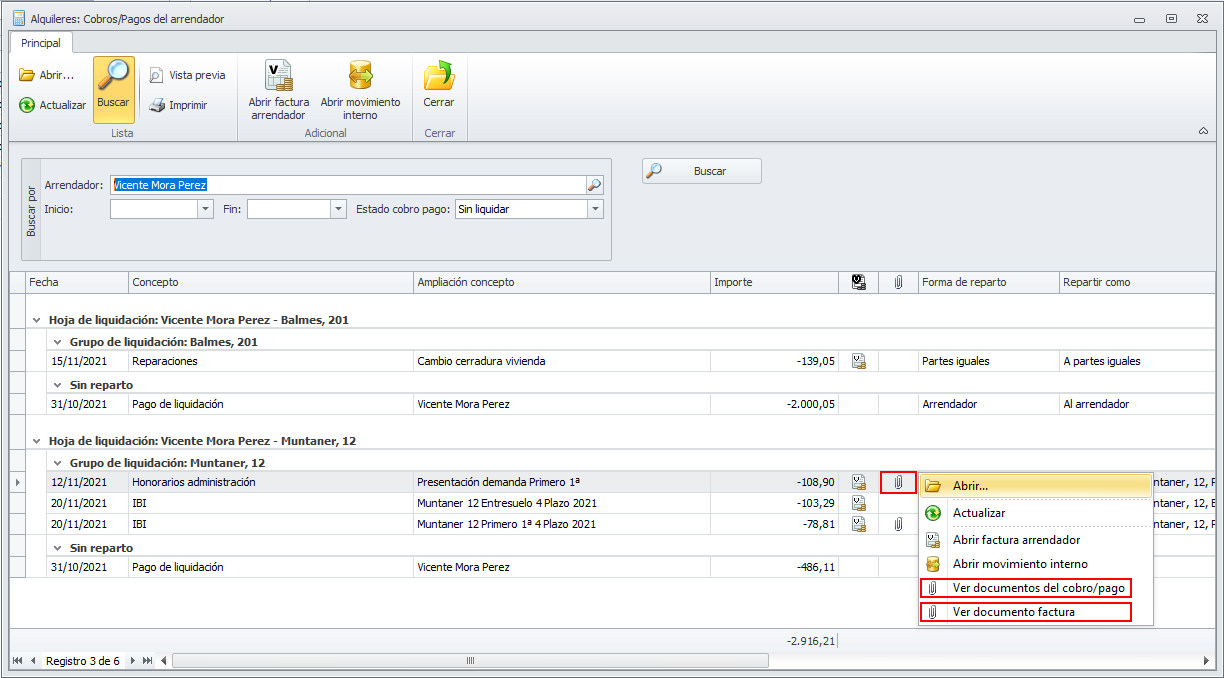Click invoice icon in Reparaciones row
The width and height of the screenshot is (1224, 678).
[x=858, y=361]
